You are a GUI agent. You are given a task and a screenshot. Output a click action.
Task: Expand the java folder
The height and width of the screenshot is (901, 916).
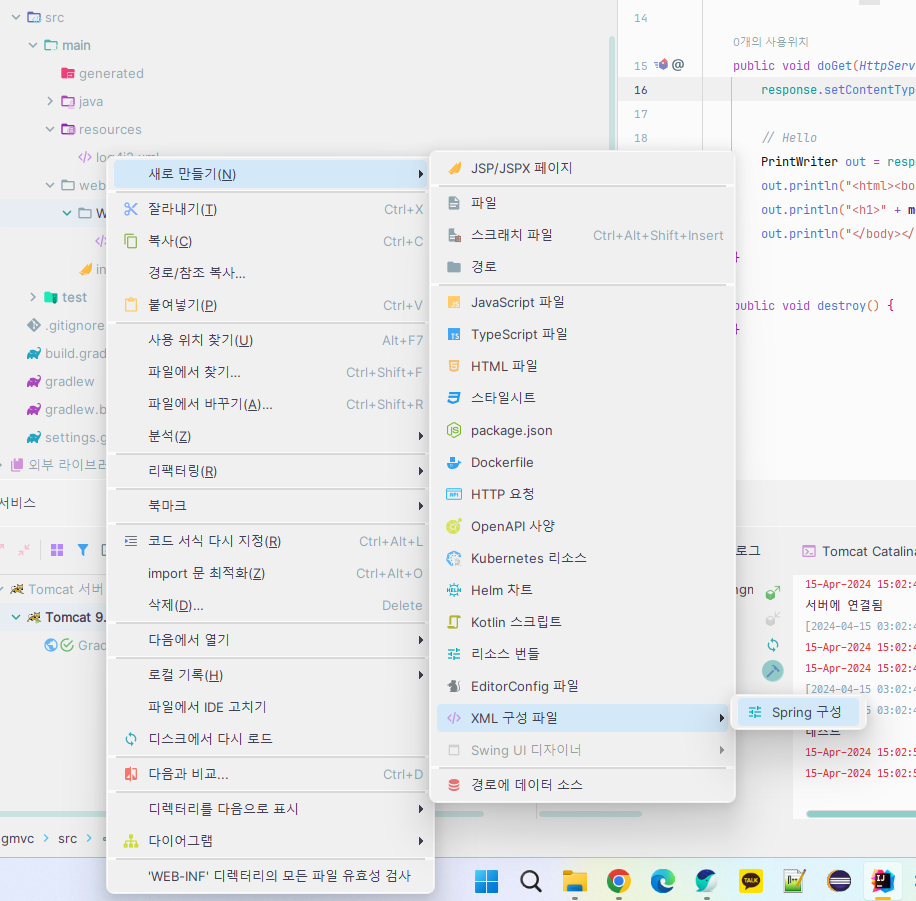pyautogui.click(x=50, y=101)
